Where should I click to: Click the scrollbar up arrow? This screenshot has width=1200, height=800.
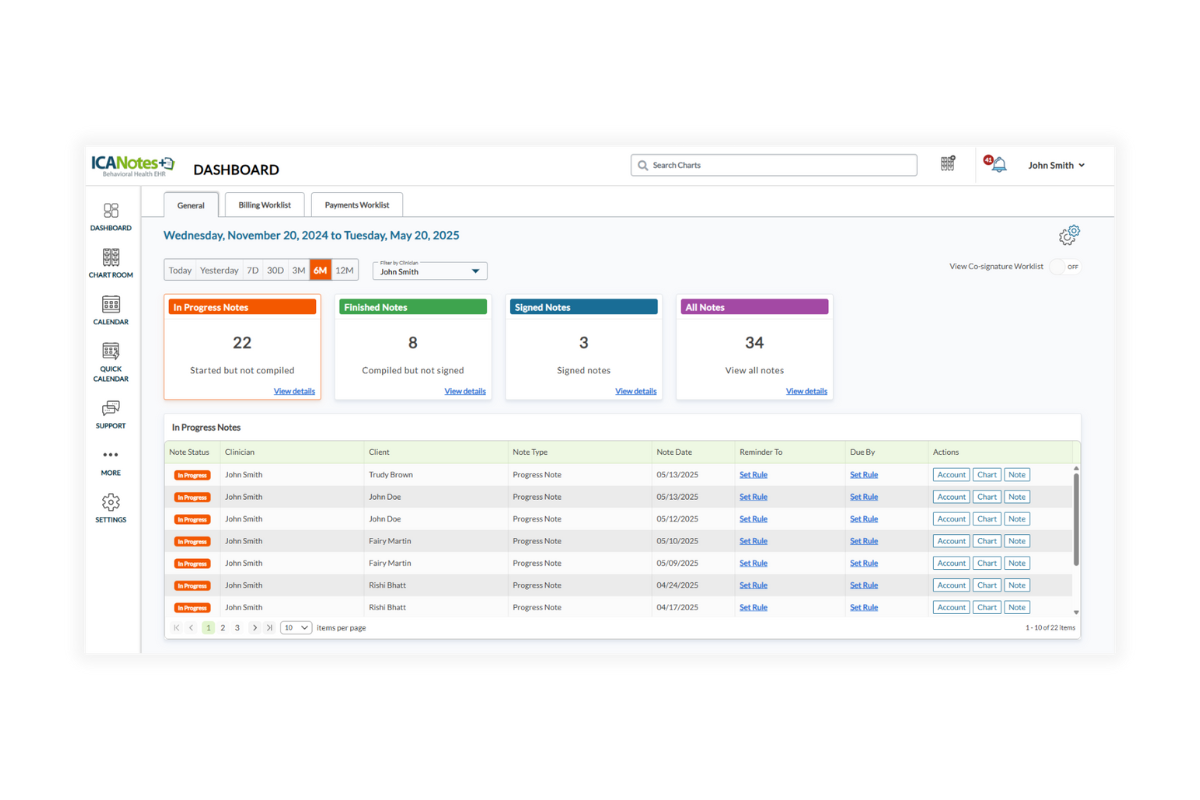(x=1076, y=468)
